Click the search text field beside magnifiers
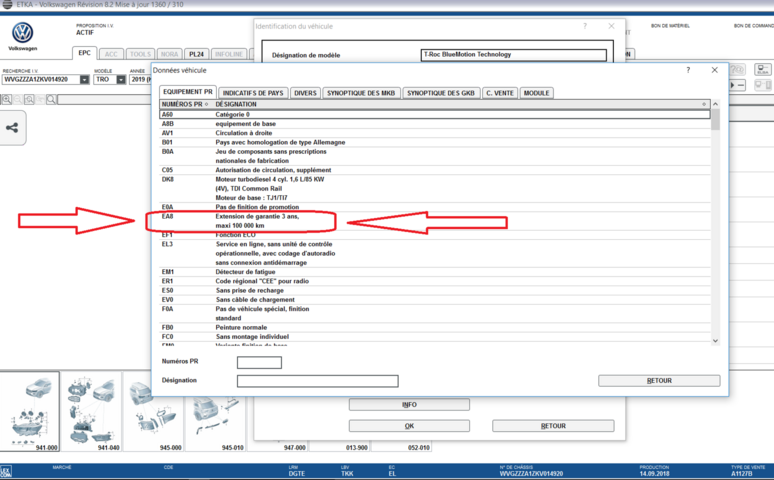 pyautogui.click(x=105, y=100)
